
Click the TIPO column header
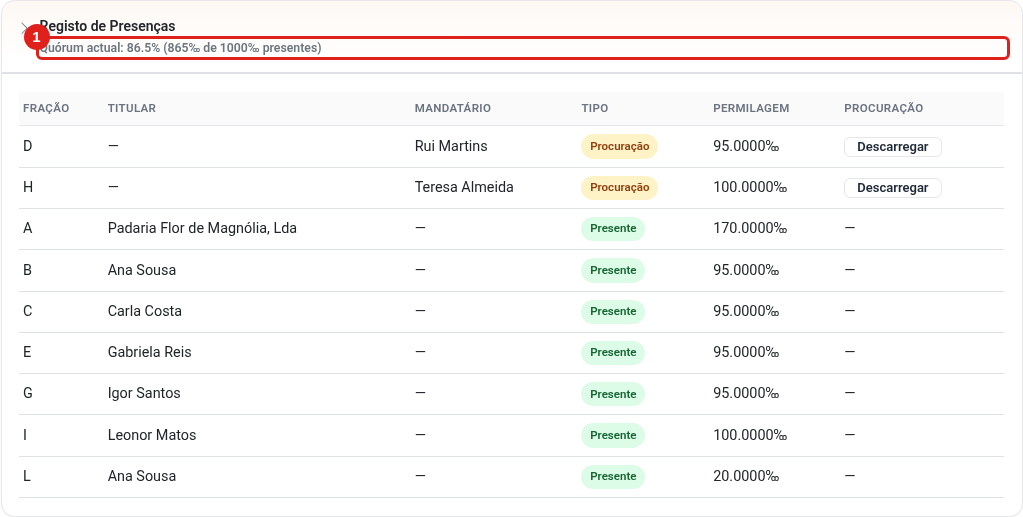595,108
